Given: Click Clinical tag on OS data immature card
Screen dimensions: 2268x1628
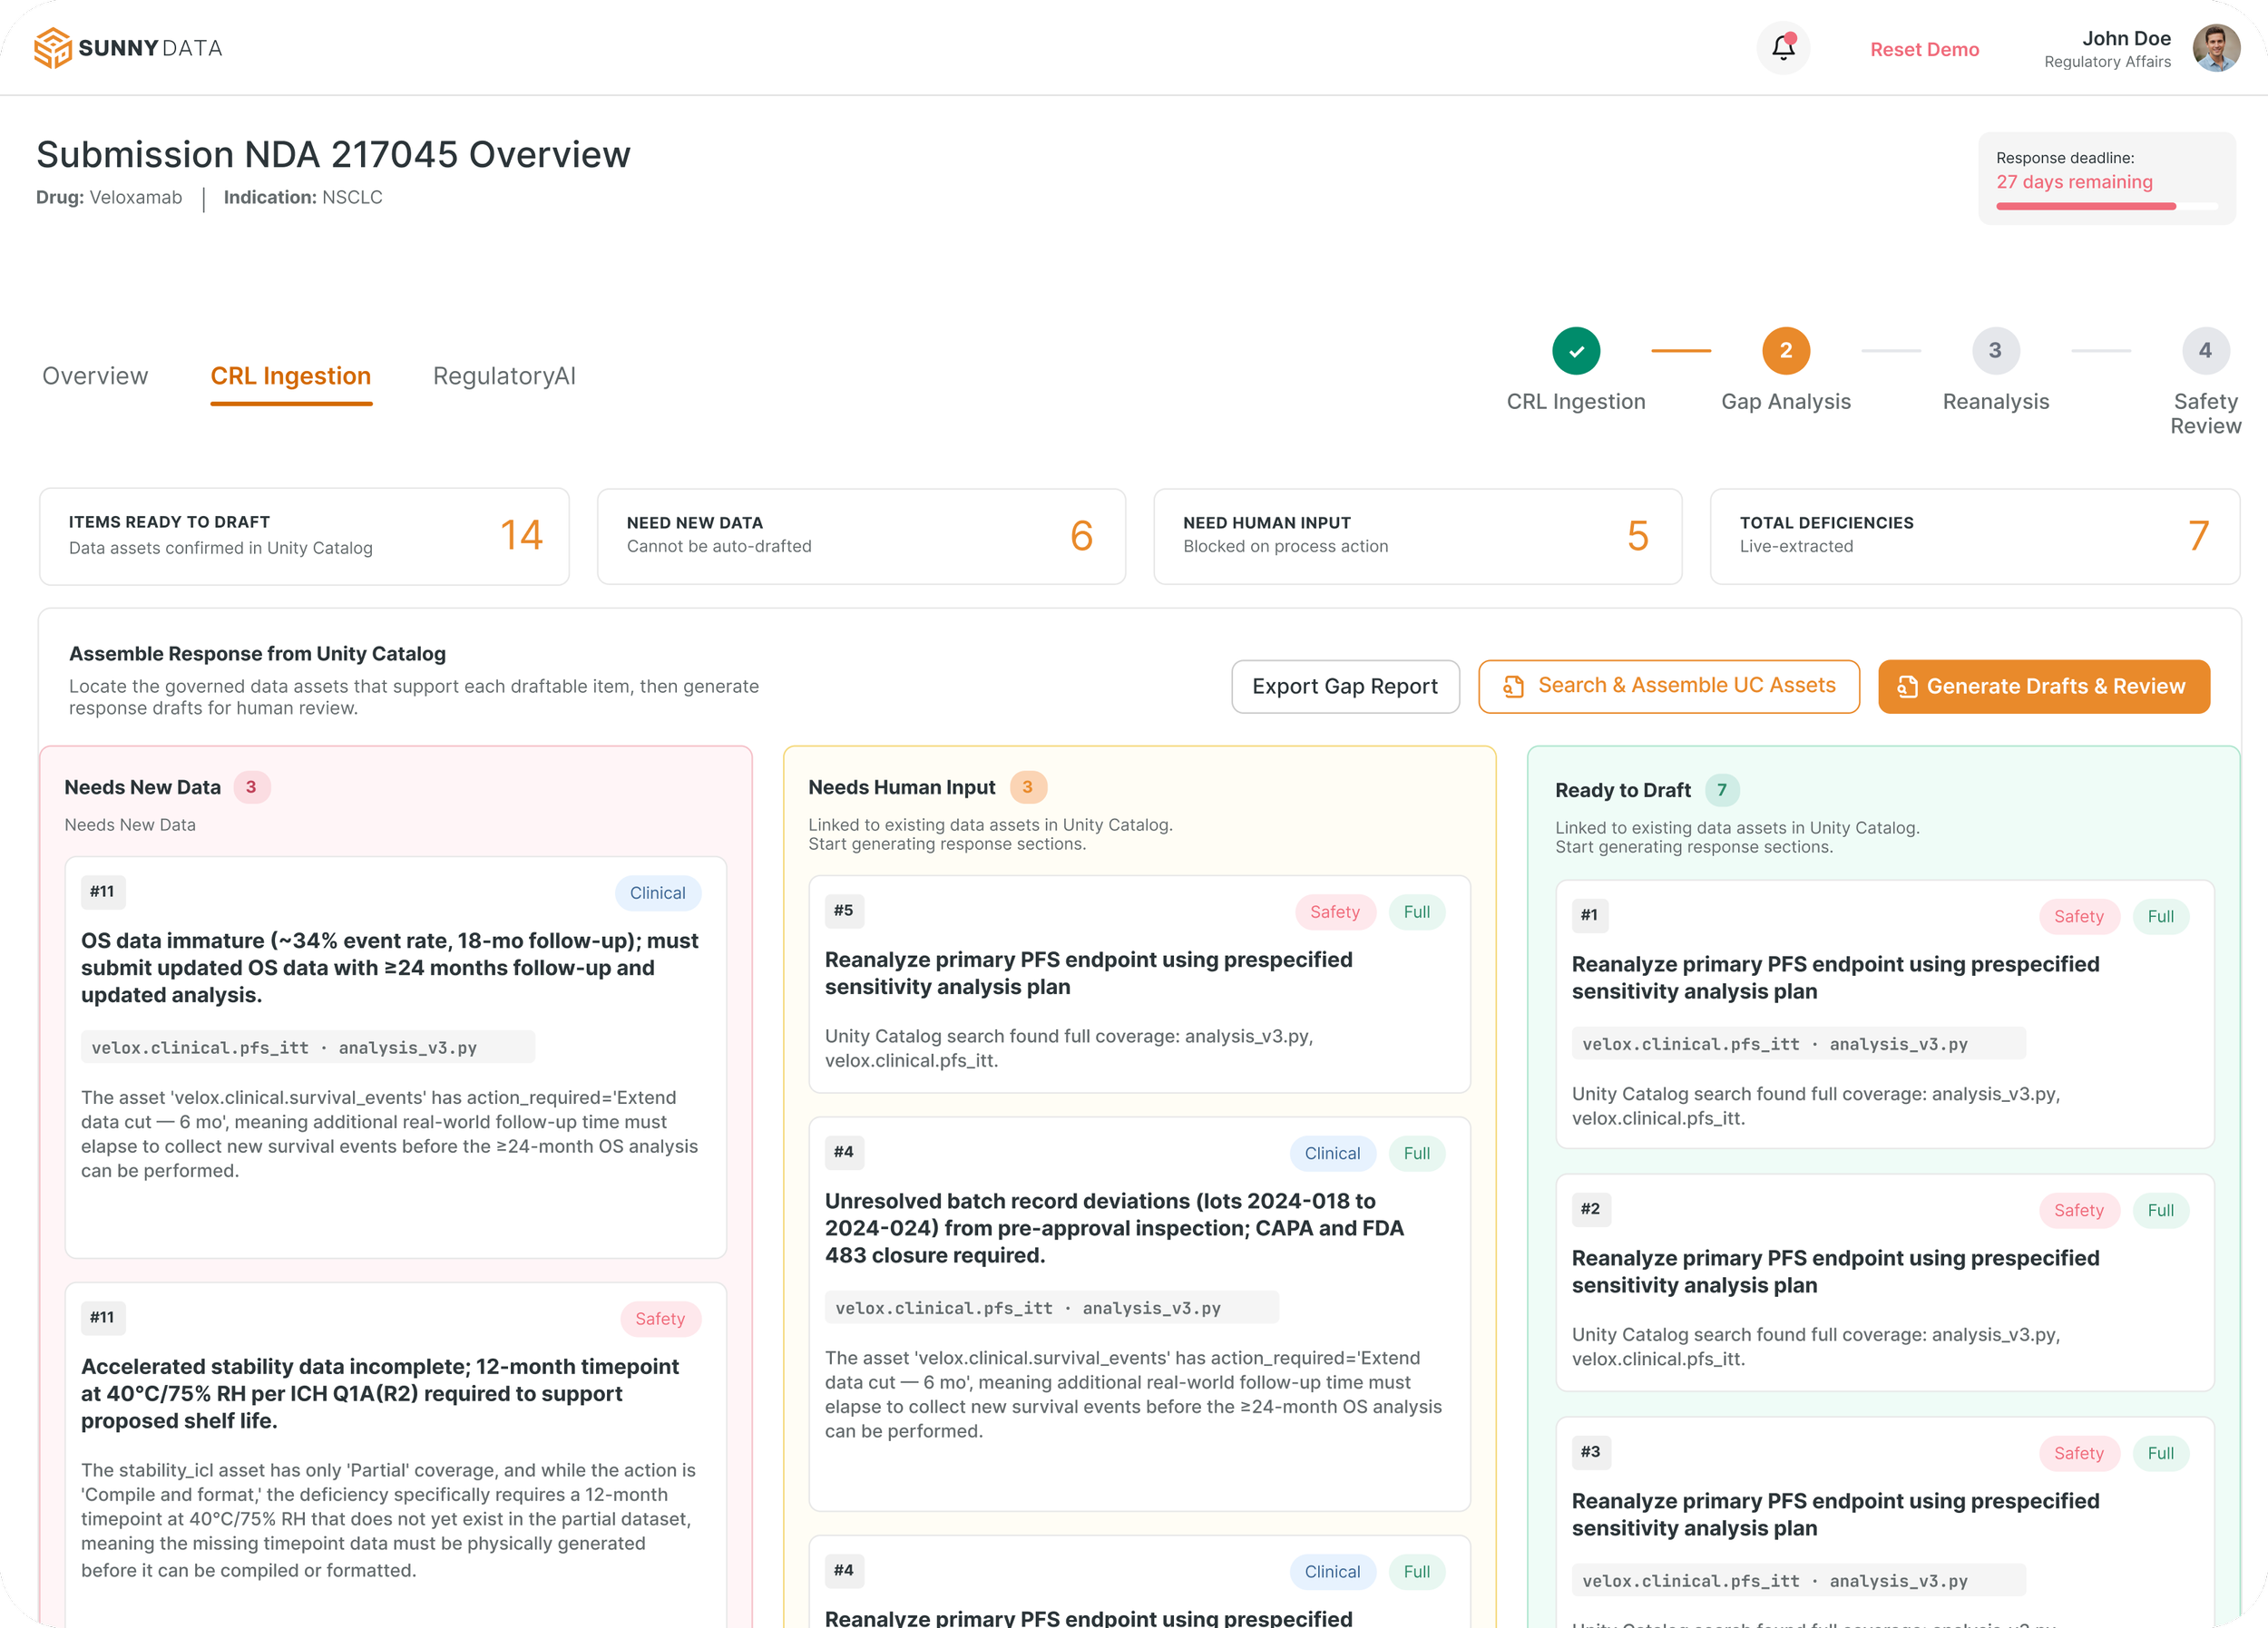Looking at the screenshot, I should (657, 893).
